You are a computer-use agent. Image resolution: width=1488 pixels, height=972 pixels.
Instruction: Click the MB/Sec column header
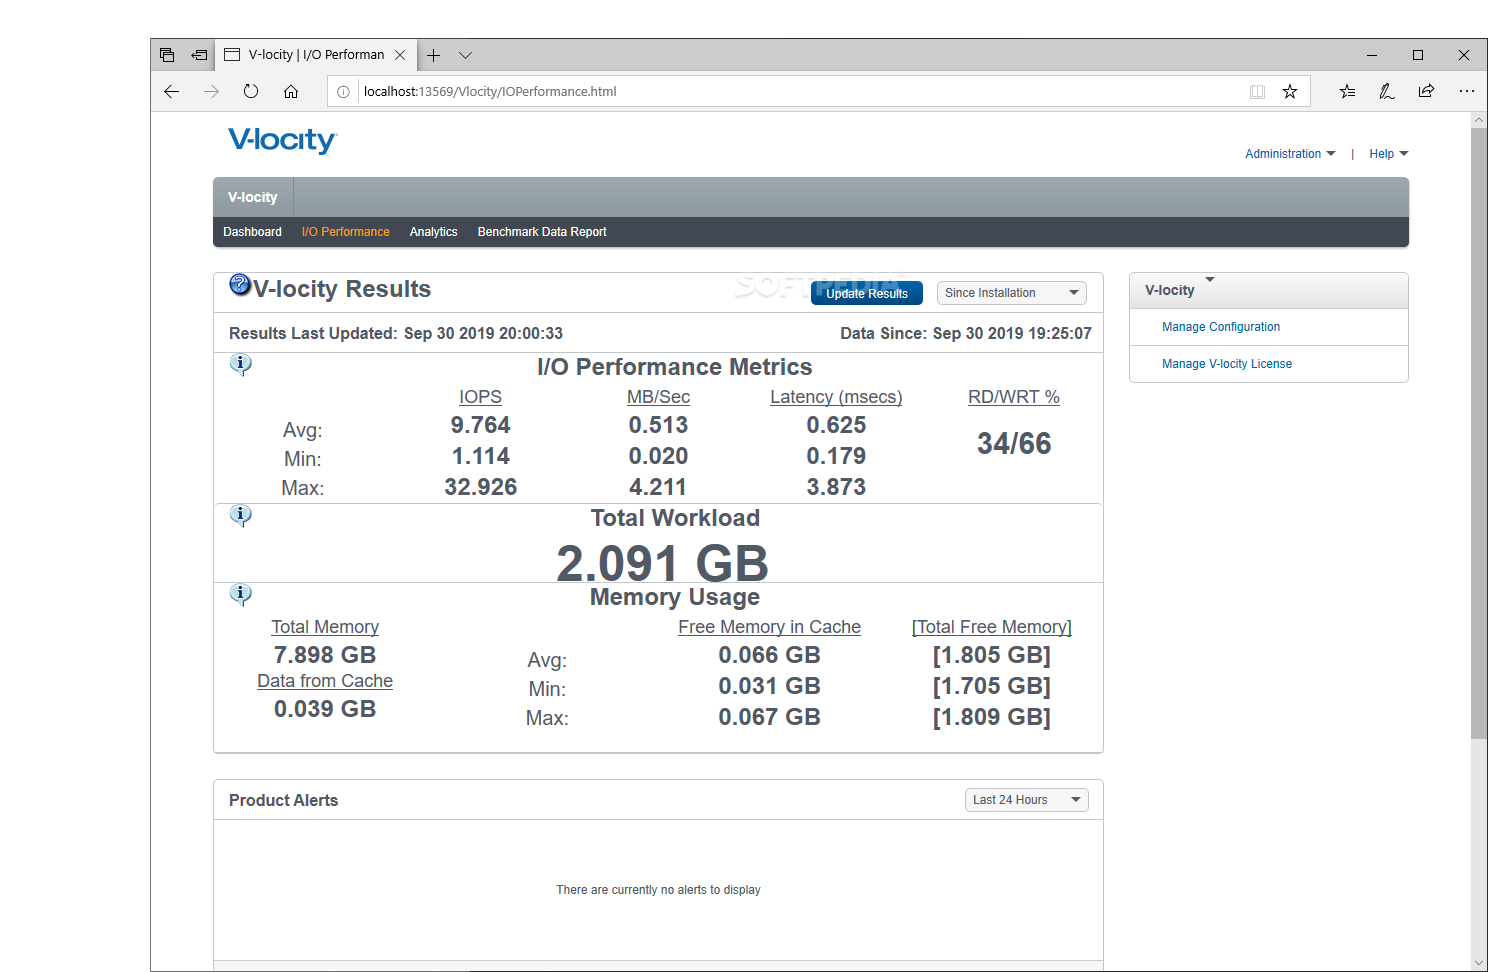pos(658,397)
